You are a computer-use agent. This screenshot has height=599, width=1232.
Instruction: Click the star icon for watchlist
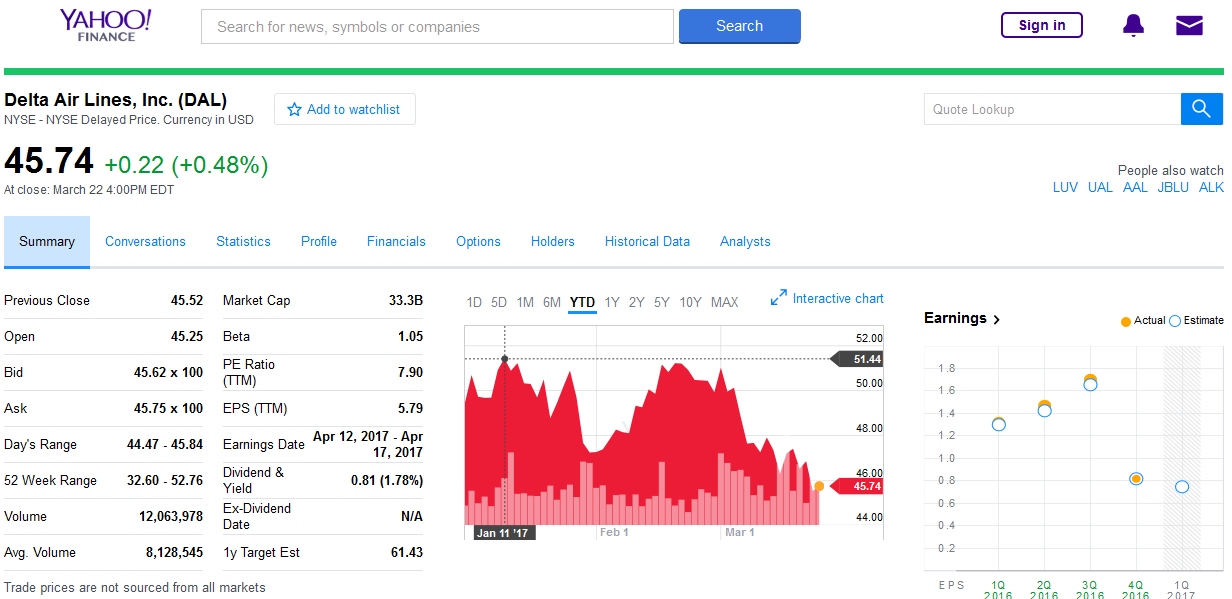[x=294, y=110]
